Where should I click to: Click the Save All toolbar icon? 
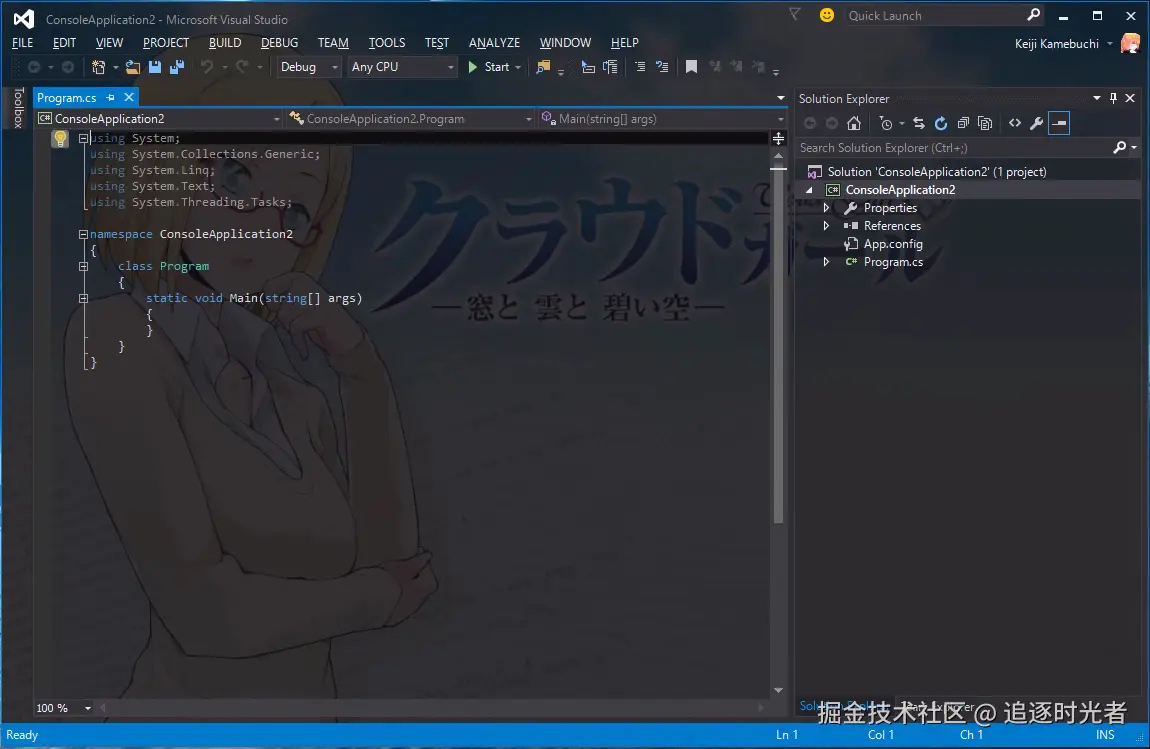[177, 67]
